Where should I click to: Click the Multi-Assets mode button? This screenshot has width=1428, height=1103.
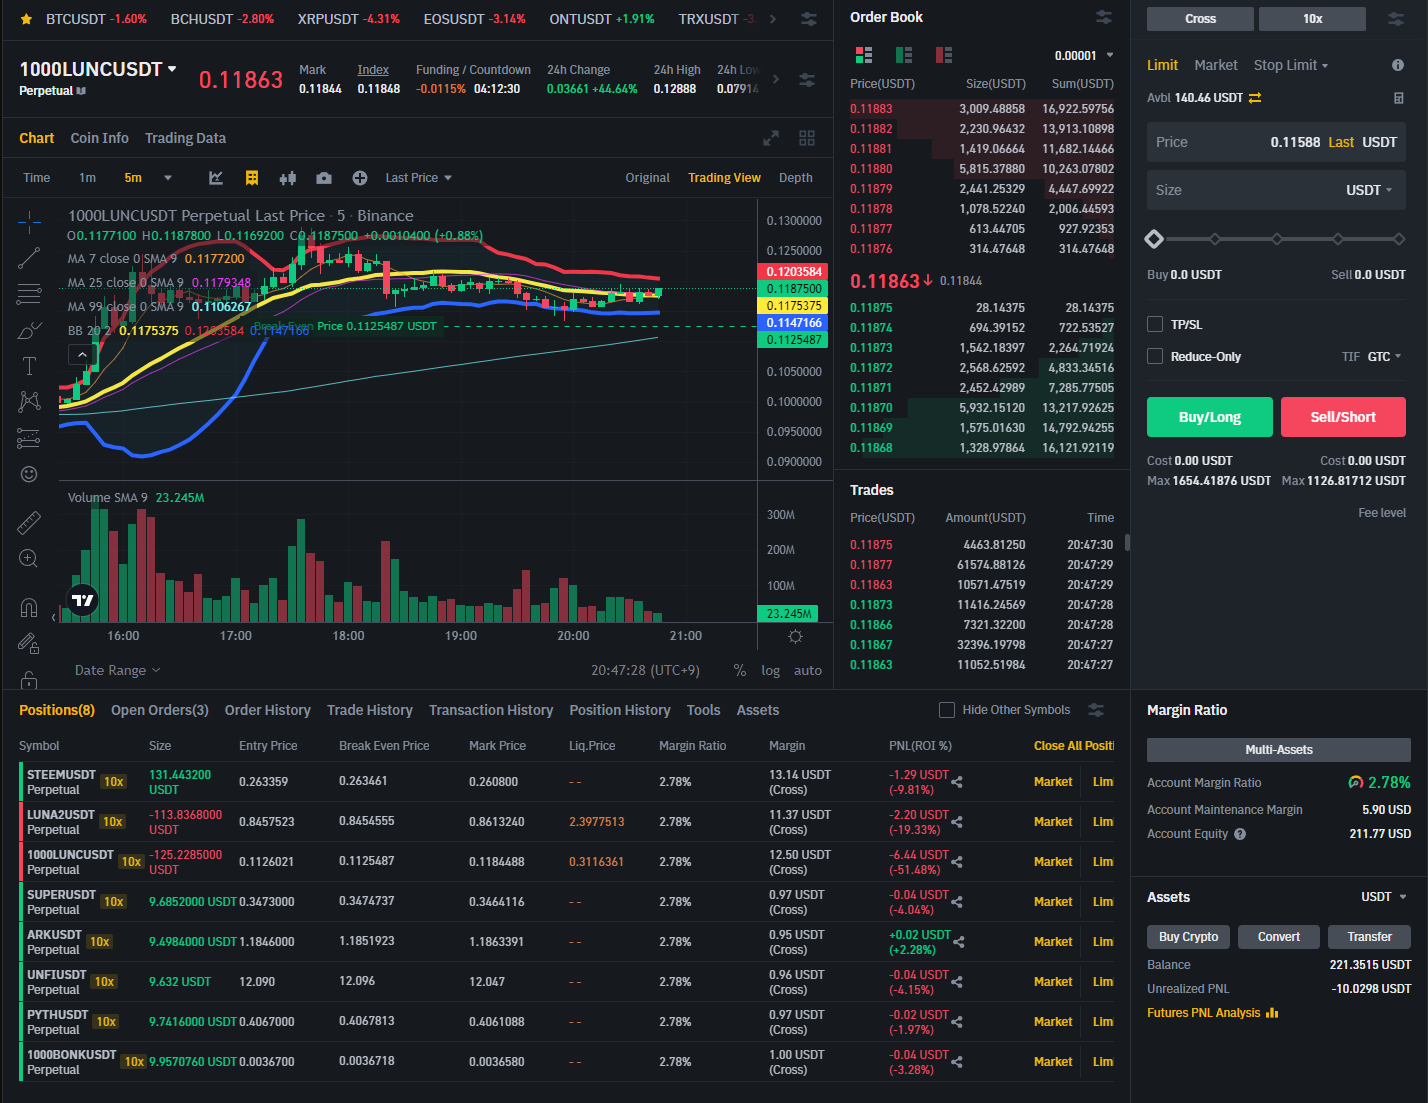coord(1279,750)
